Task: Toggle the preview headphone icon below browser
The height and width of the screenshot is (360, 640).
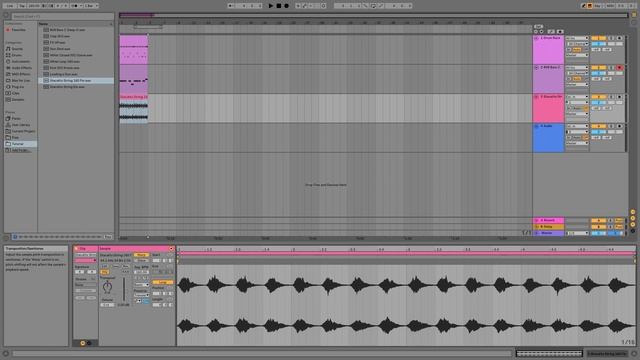Action: 15,237
